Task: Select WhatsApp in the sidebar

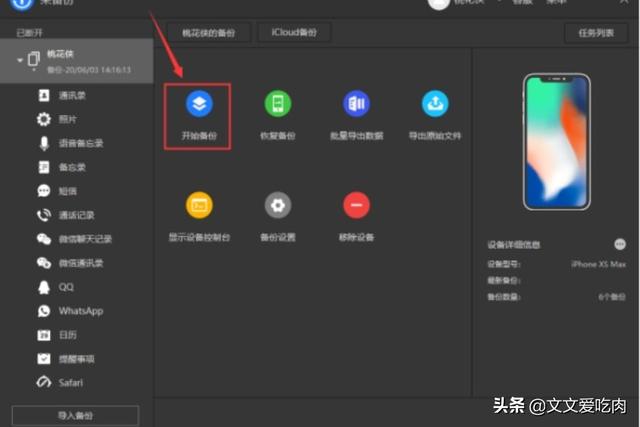Action: coord(79,311)
